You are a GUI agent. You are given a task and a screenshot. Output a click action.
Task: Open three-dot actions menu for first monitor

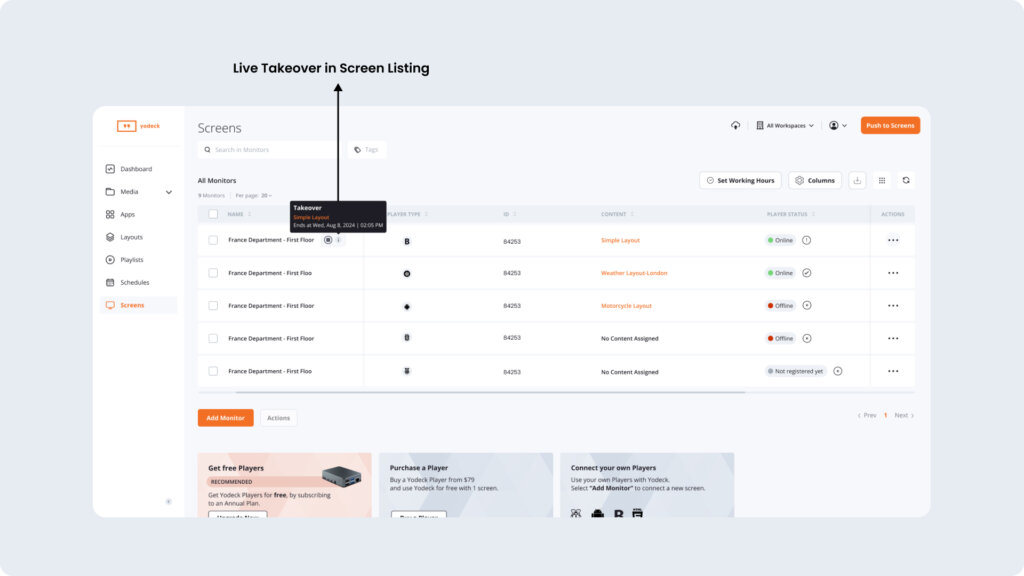coord(893,240)
